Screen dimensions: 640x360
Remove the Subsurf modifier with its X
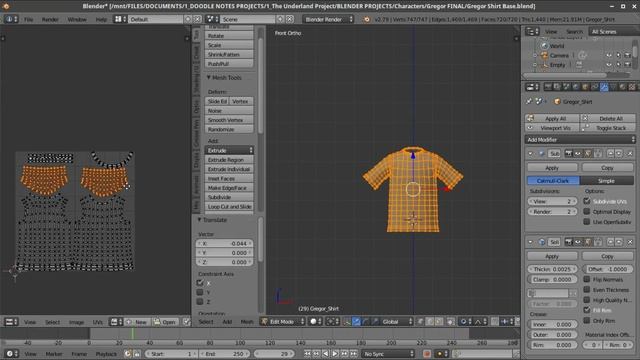(630, 153)
